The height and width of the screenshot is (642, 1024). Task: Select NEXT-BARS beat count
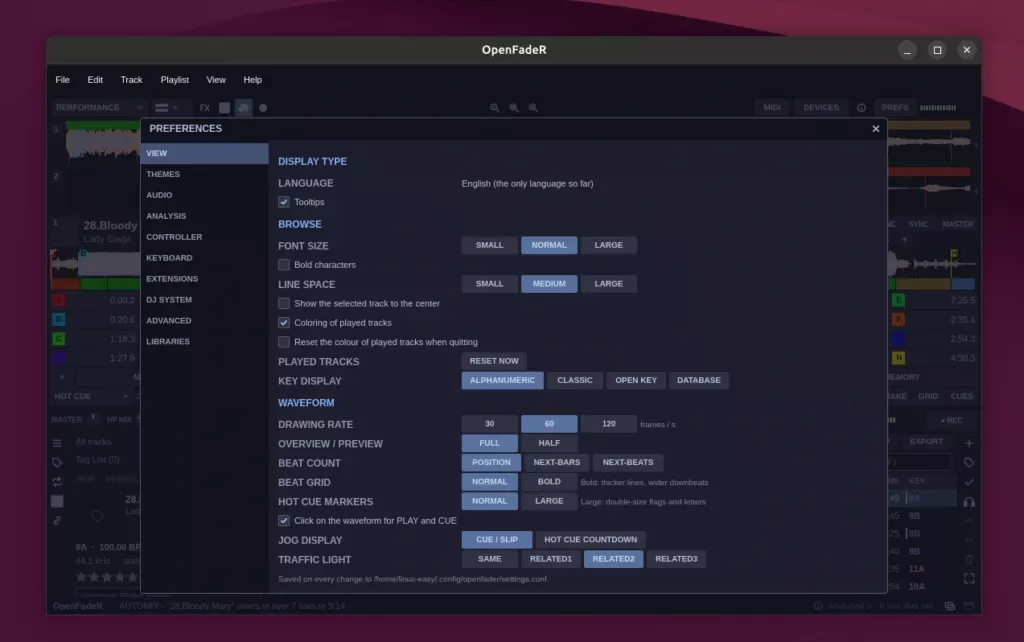pyautogui.click(x=556, y=462)
